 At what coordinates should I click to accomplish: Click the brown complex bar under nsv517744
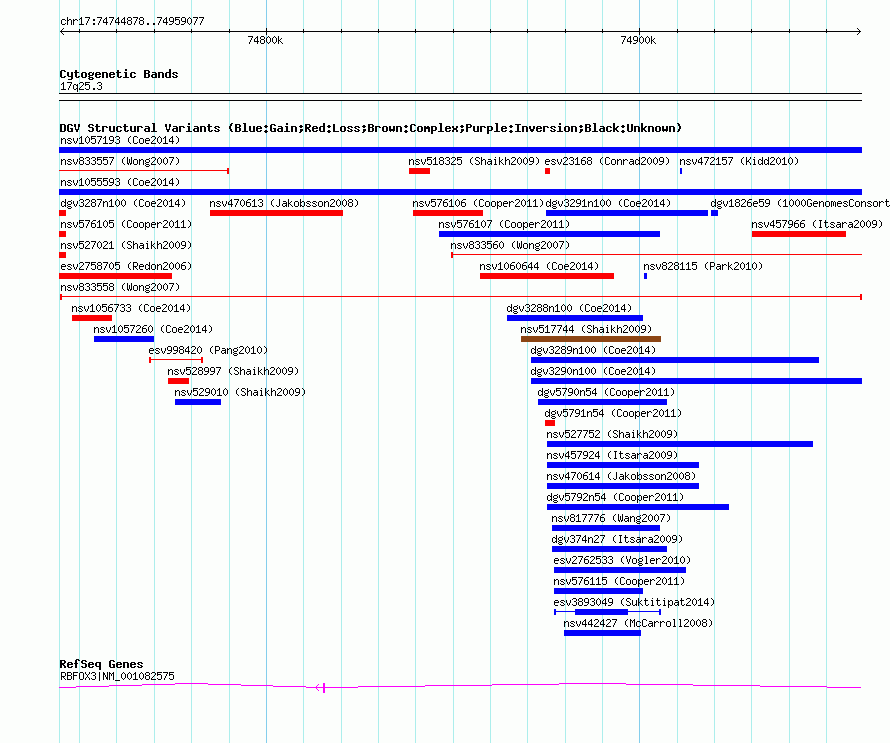tap(591, 339)
